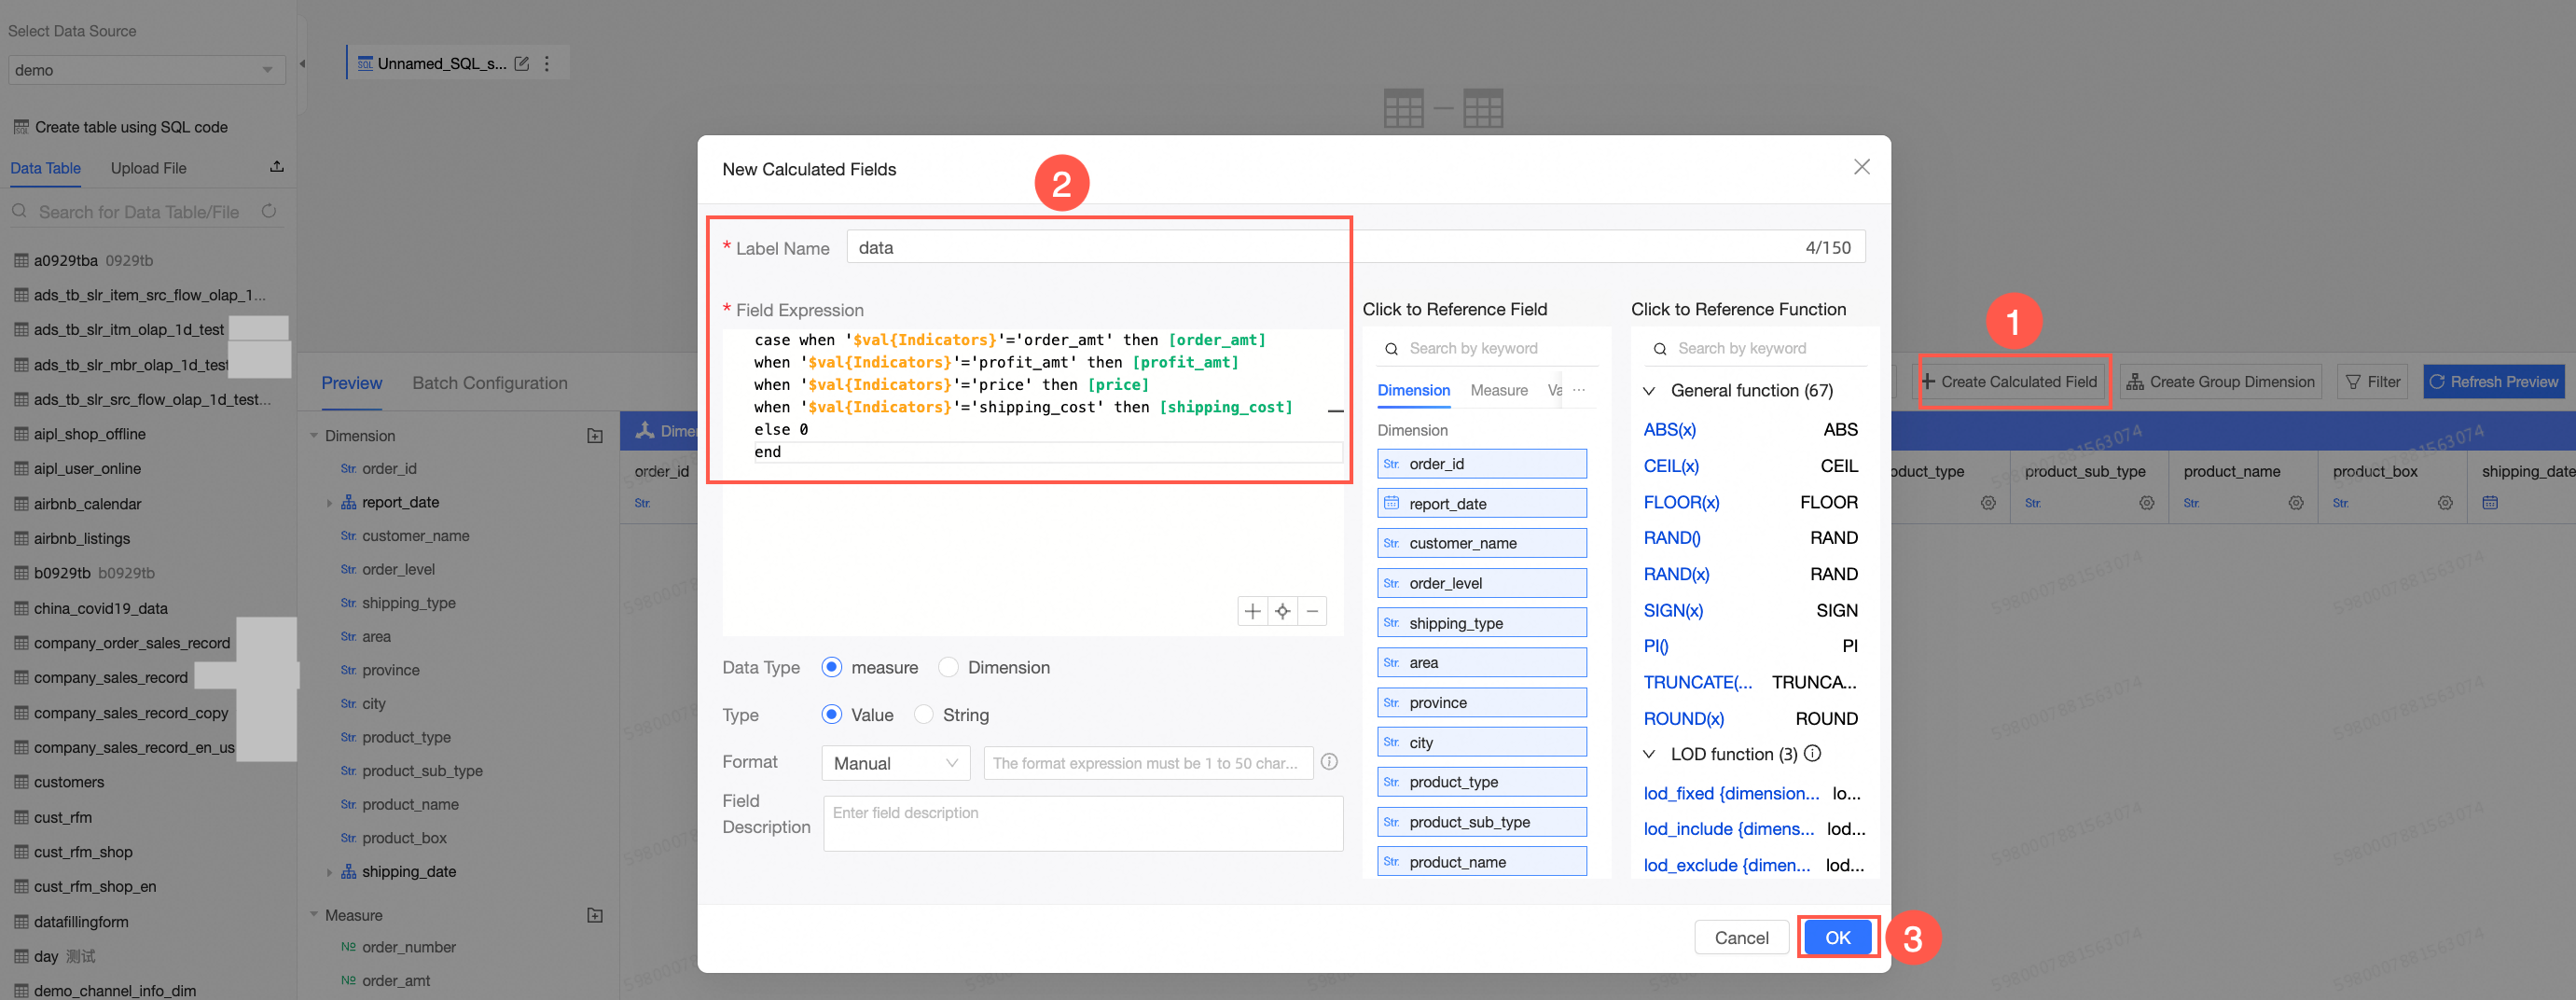Reference the report_date field
The height and width of the screenshot is (1000, 2576).
(x=1481, y=504)
